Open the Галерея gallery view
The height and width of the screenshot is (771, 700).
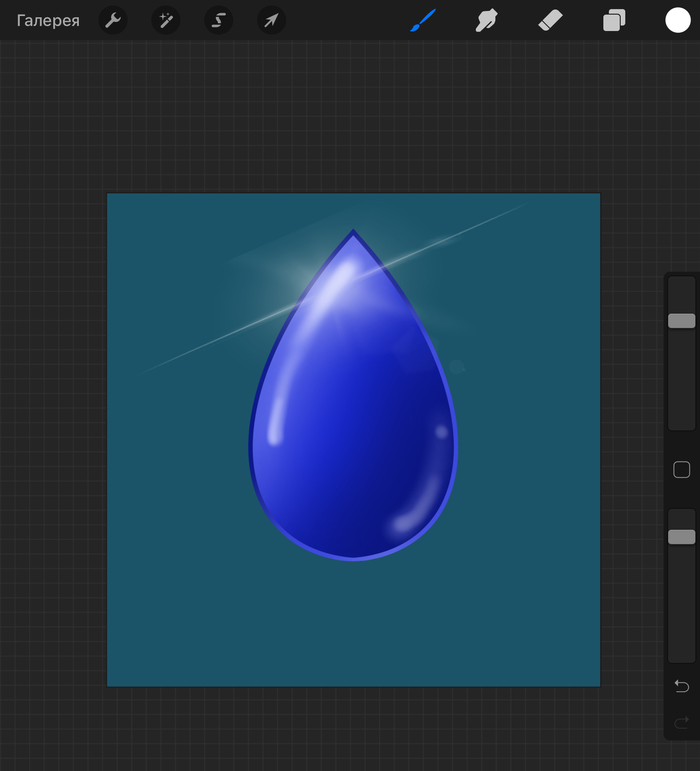[x=48, y=20]
